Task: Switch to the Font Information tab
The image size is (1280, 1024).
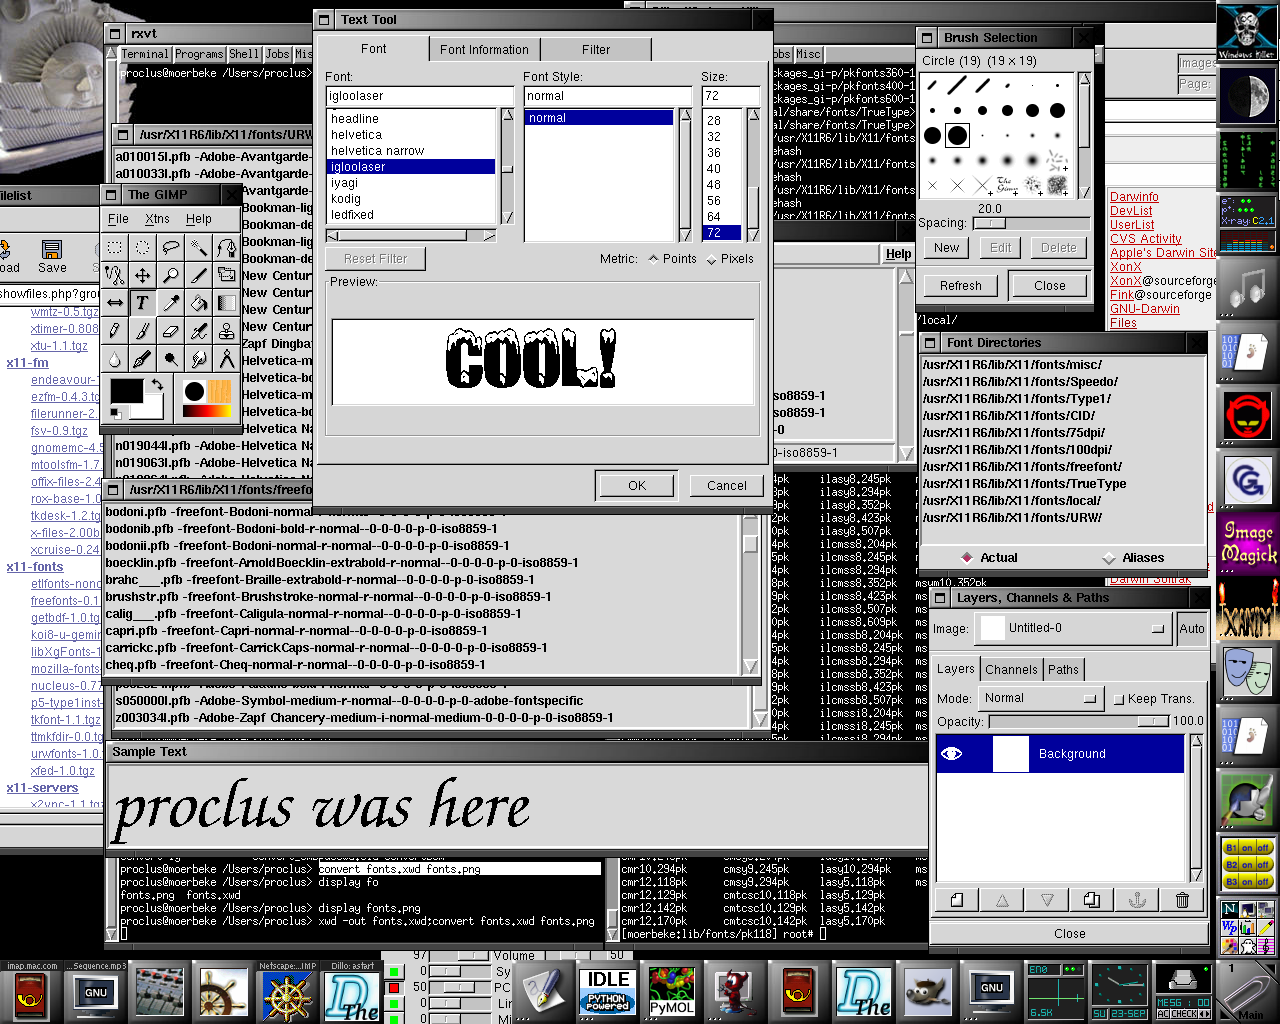Action: click(484, 49)
